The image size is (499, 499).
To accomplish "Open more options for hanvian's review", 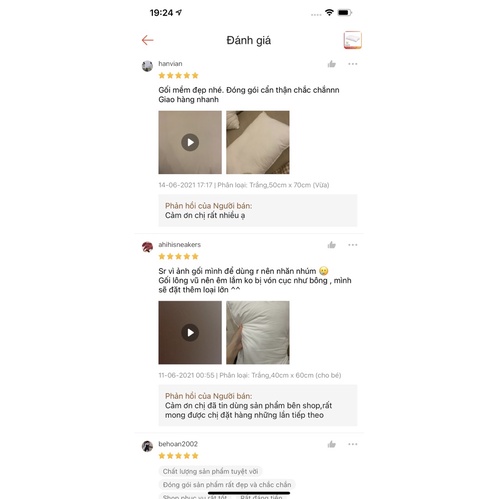I will click(352, 64).
